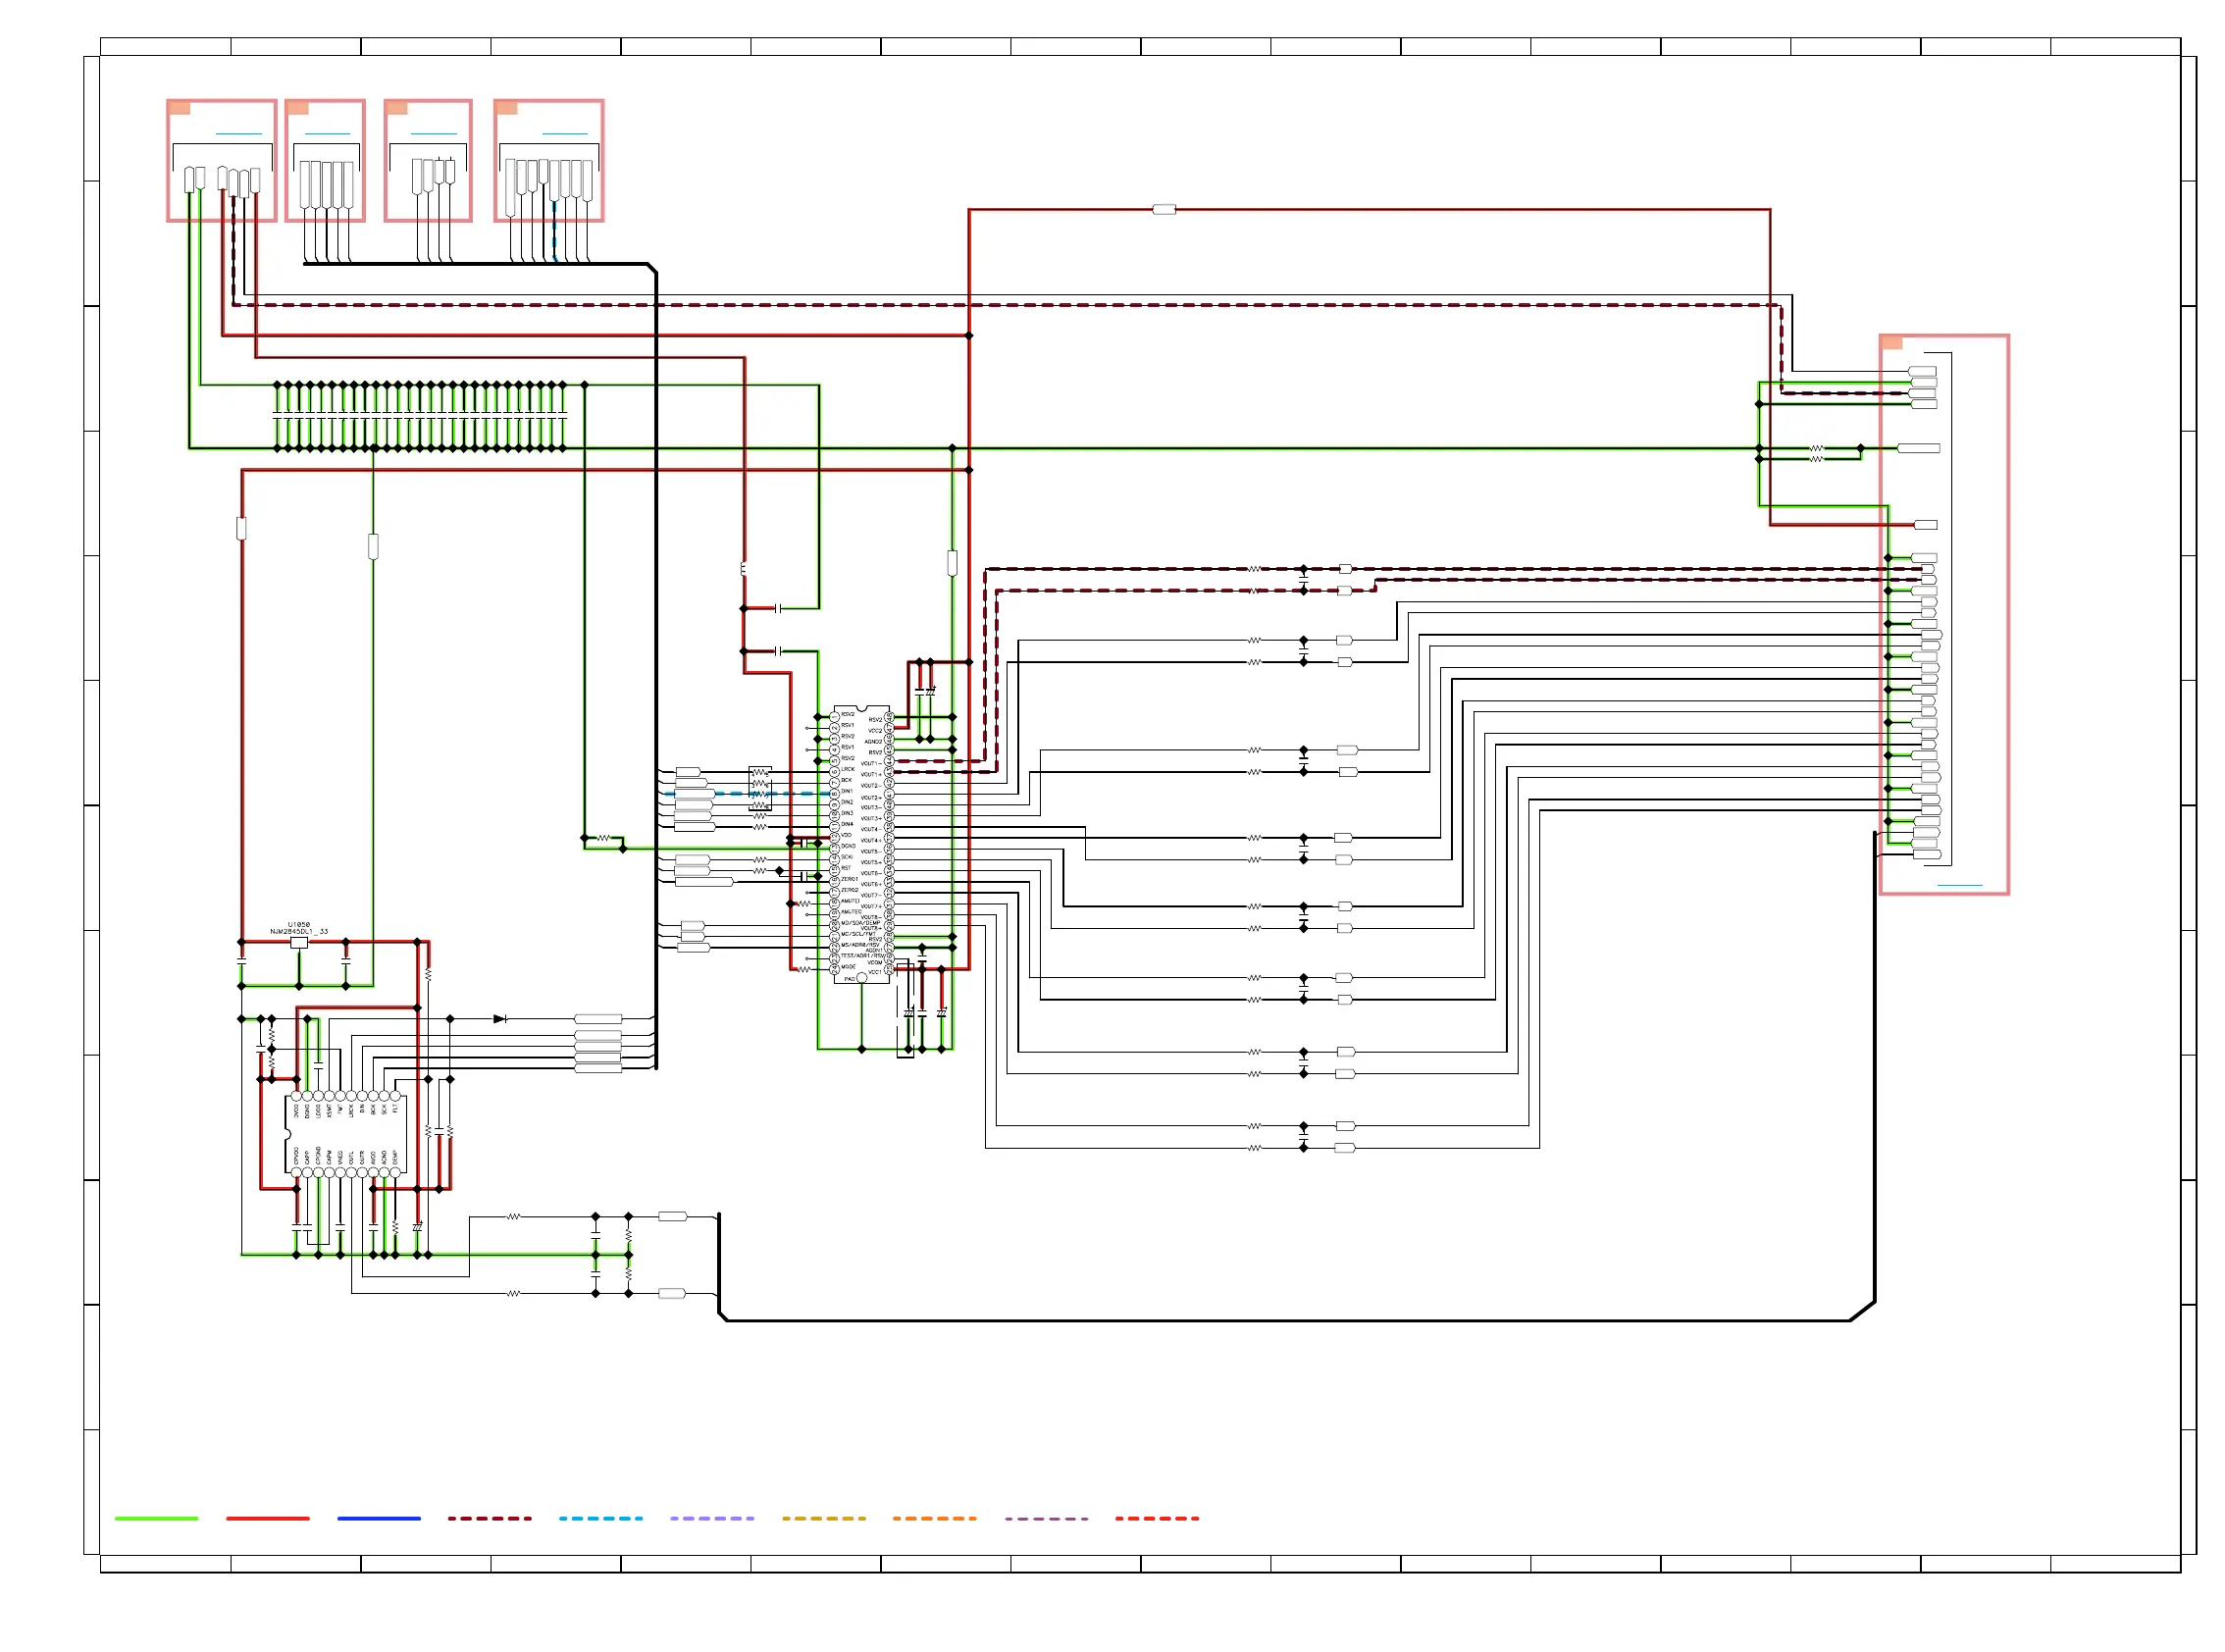The height and width of the screenshot is (1652, 2225).
Task: Open the blue link in fourth connector box
Action: (x=564, y=134)
